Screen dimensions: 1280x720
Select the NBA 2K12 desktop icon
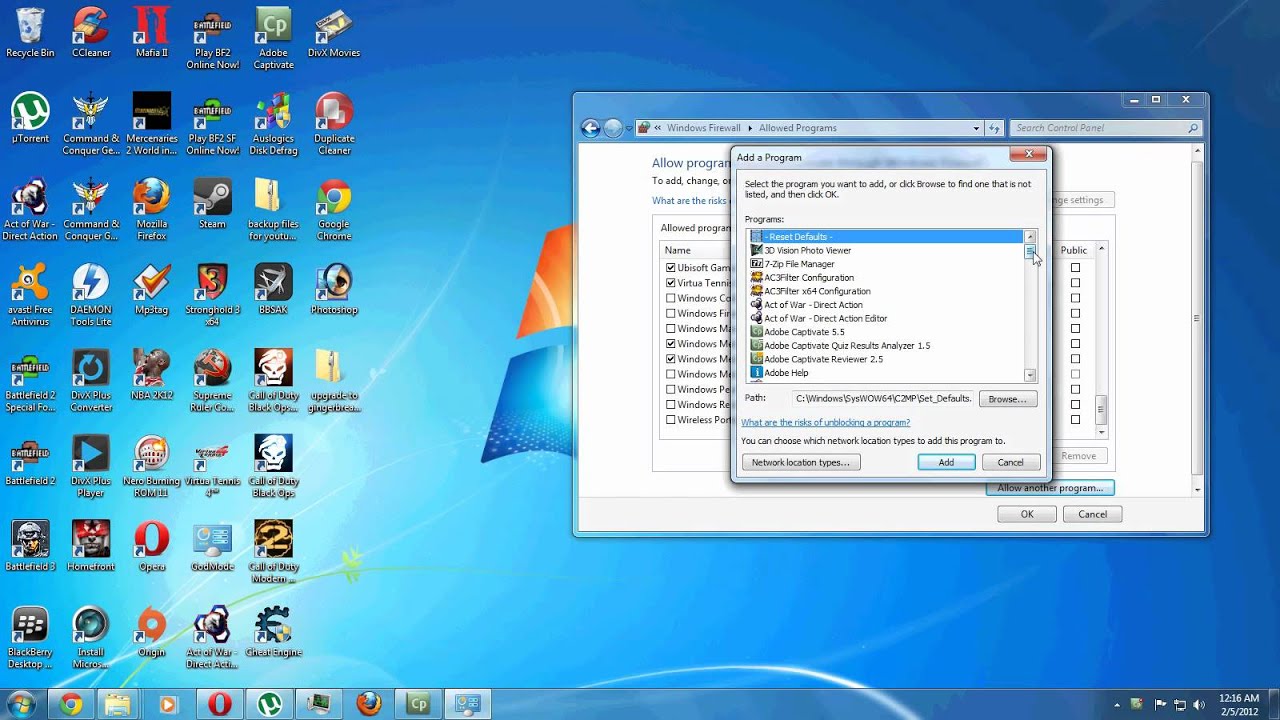[152, 374]
